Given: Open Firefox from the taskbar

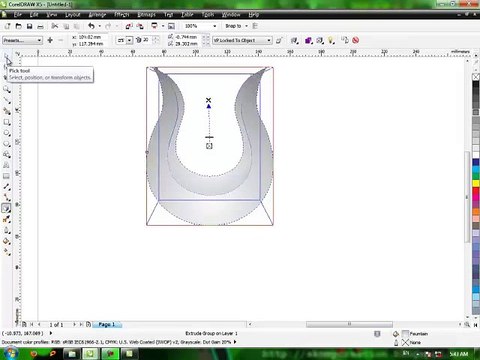Looking at the screenshot, I should [34, 354].
